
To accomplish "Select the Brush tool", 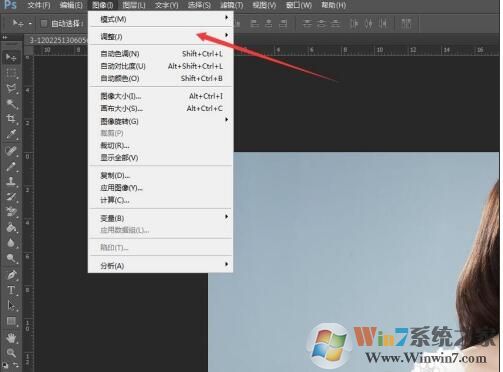I will (11, 166).
